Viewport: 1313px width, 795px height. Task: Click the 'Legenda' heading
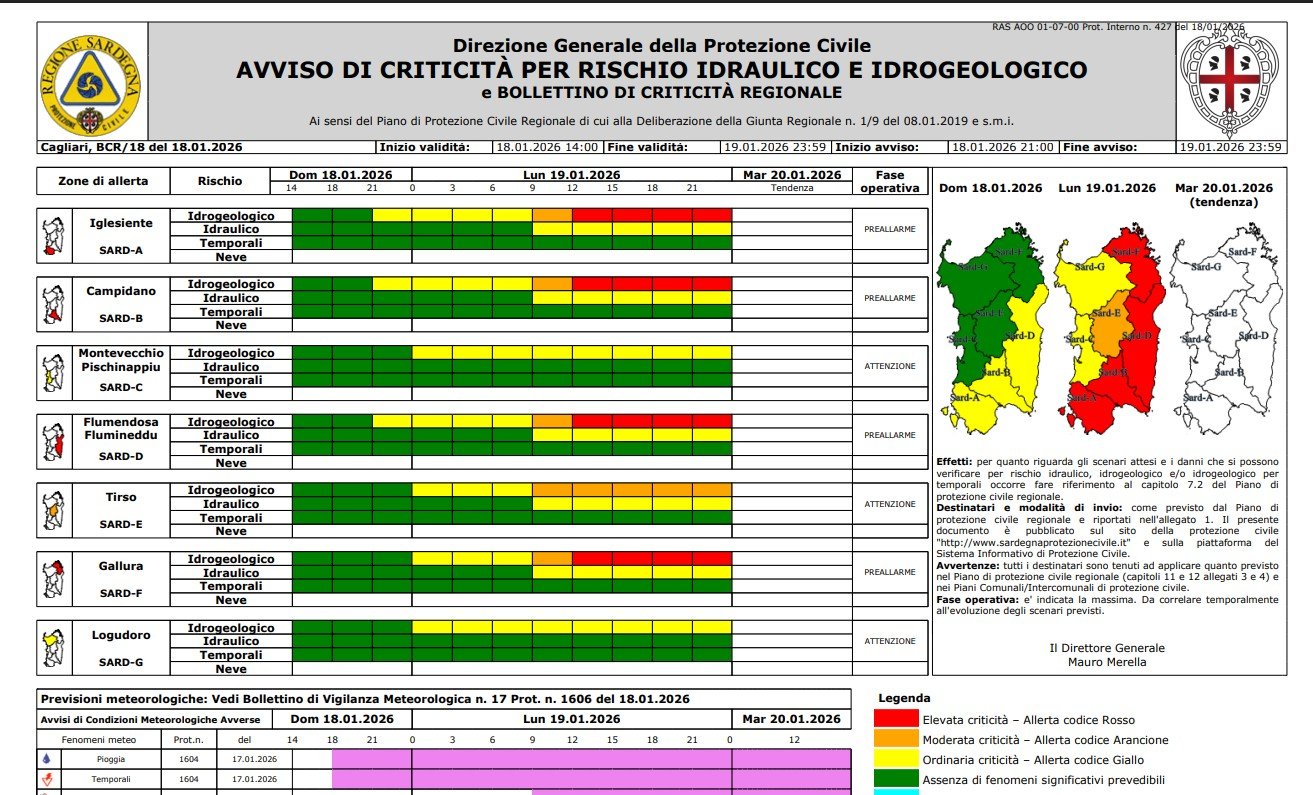pos(904,698)
